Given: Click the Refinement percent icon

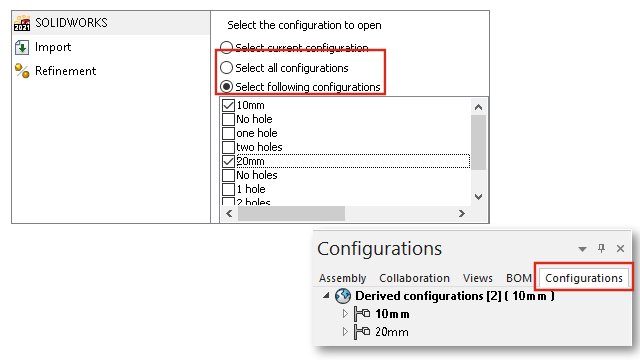Looking at the screenshot, I should (22, 71).
